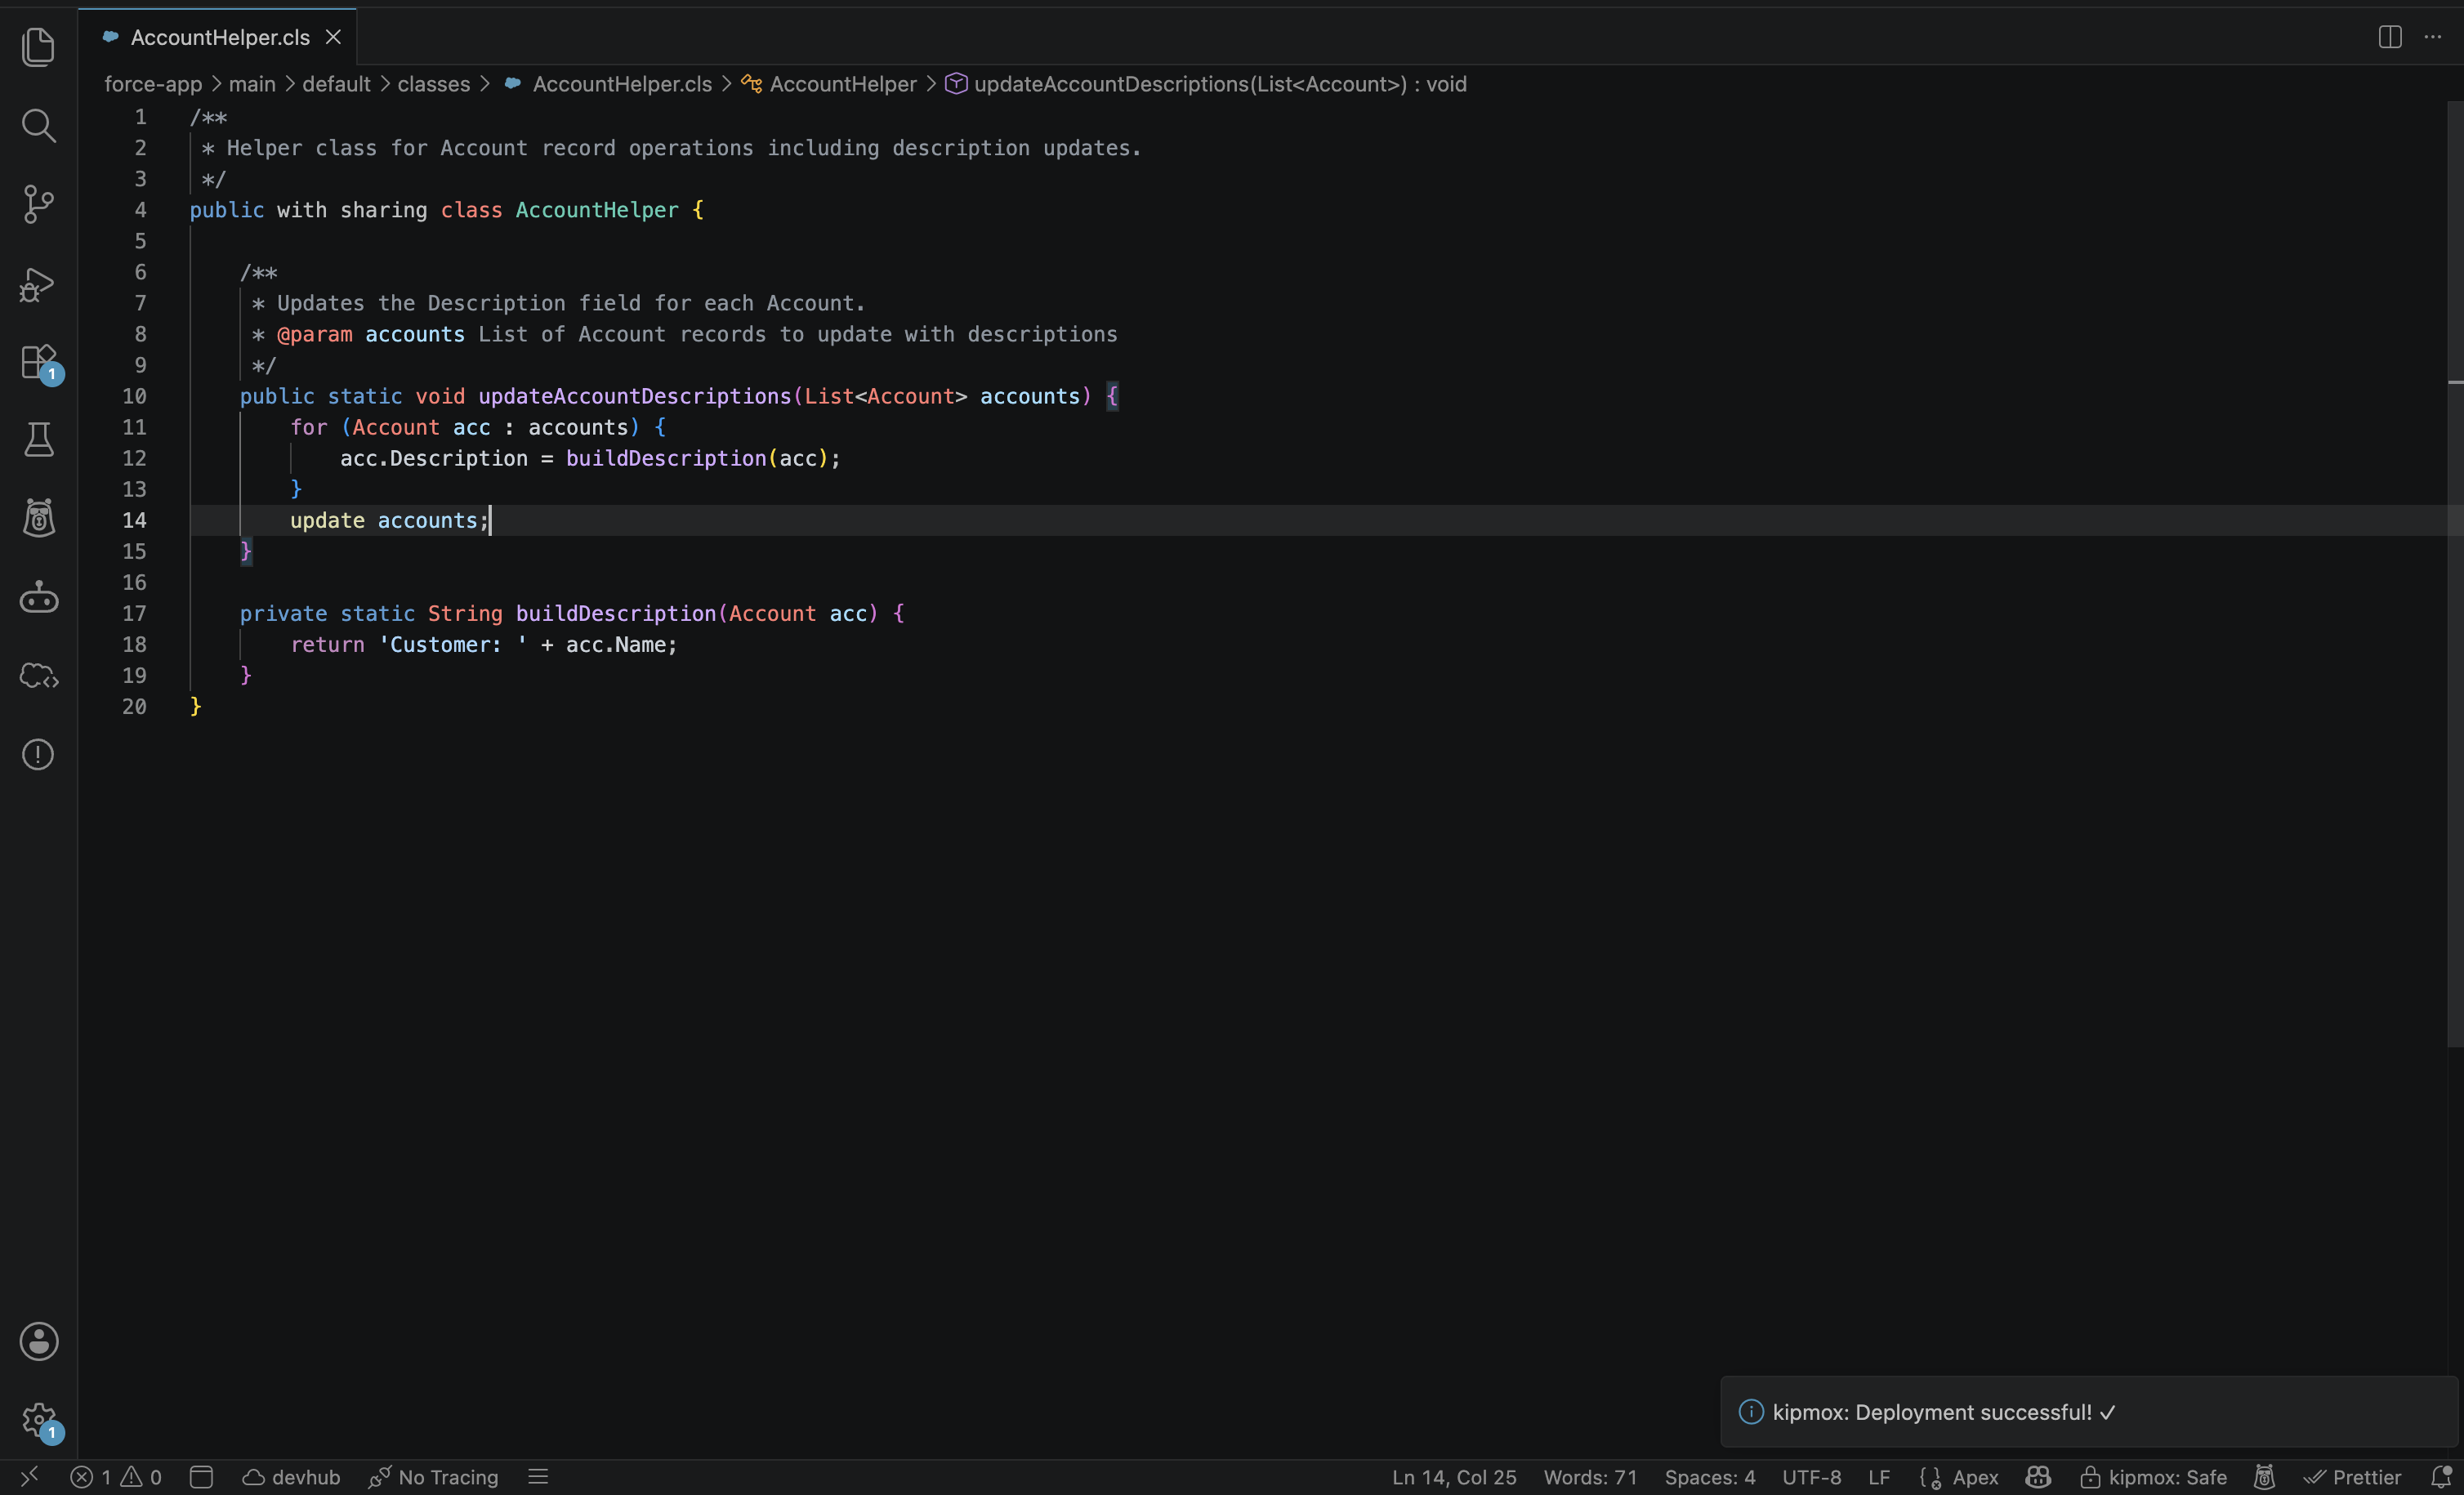This screenshot has height=1495, width=2464.
Task: Open the notifications bell icon
Action: pos(2441,1477)
